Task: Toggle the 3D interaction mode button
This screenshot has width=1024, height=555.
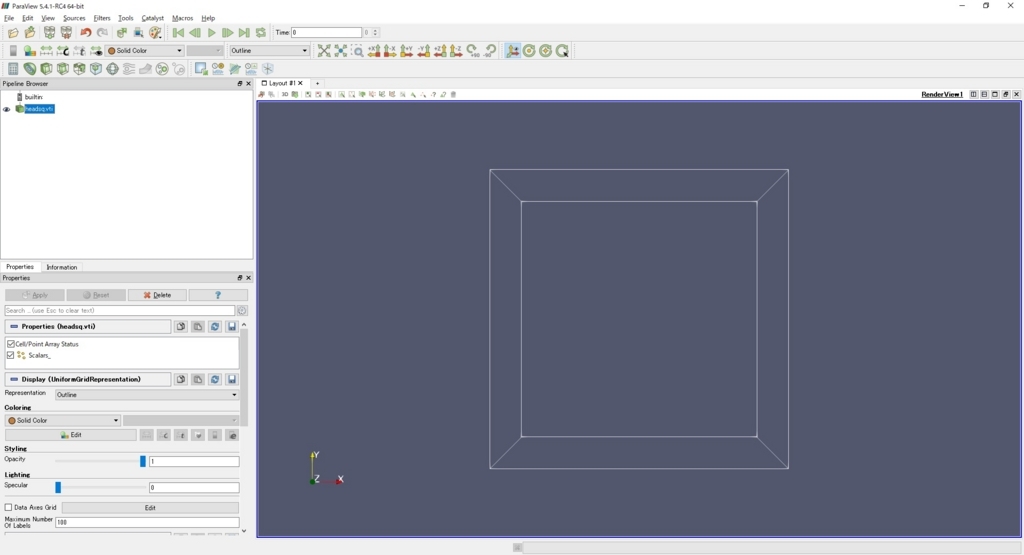Action: 285,95
